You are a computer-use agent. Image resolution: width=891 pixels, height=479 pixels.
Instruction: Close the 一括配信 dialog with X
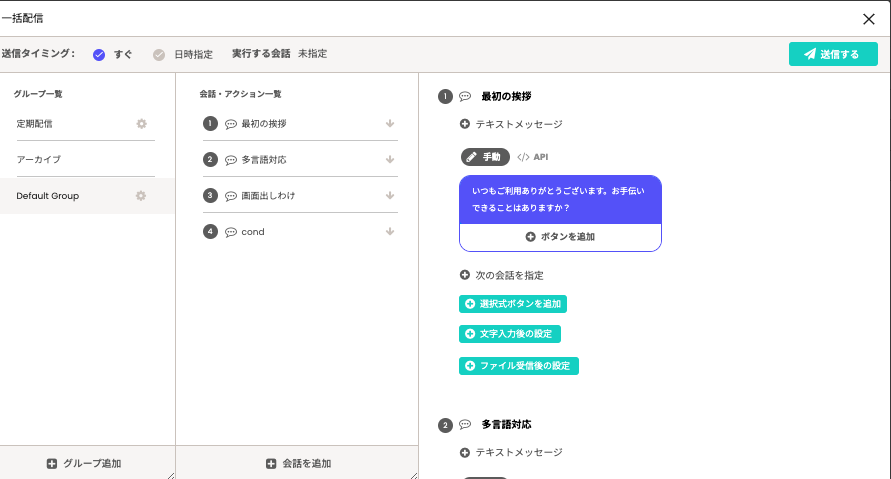click(869, 18)
